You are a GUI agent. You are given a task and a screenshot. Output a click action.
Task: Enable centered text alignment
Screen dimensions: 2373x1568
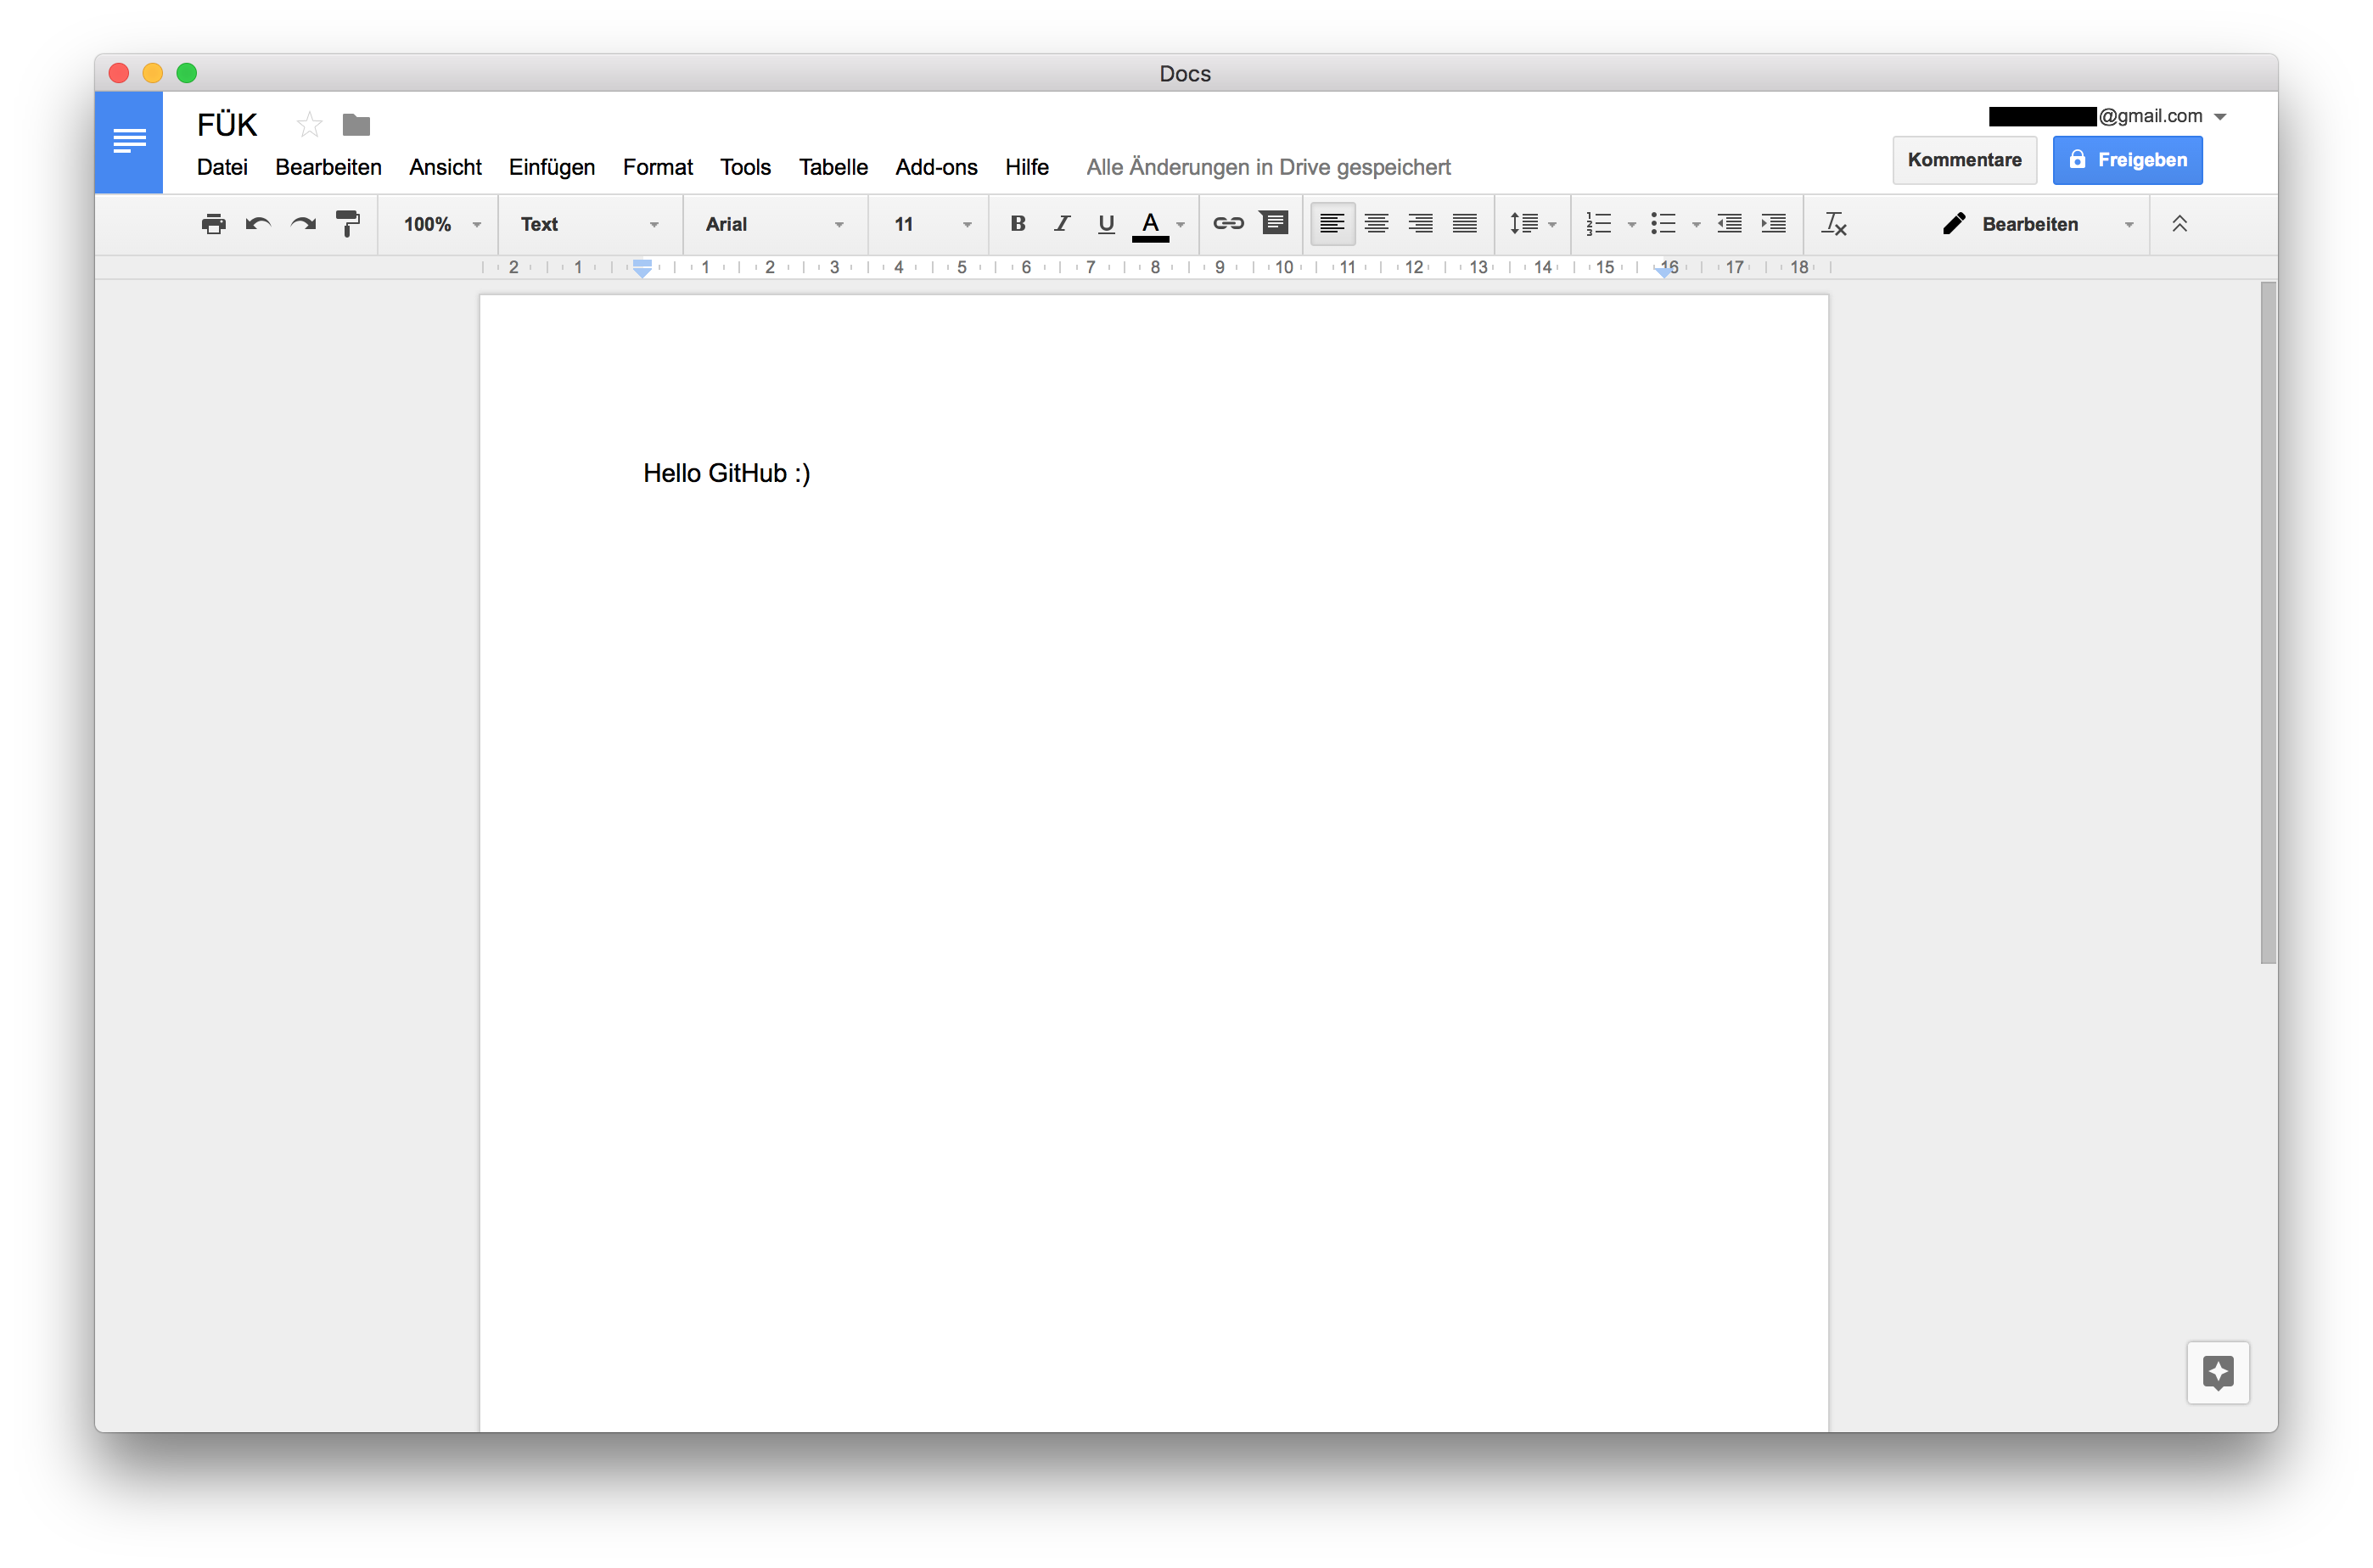coord(1377,224)
